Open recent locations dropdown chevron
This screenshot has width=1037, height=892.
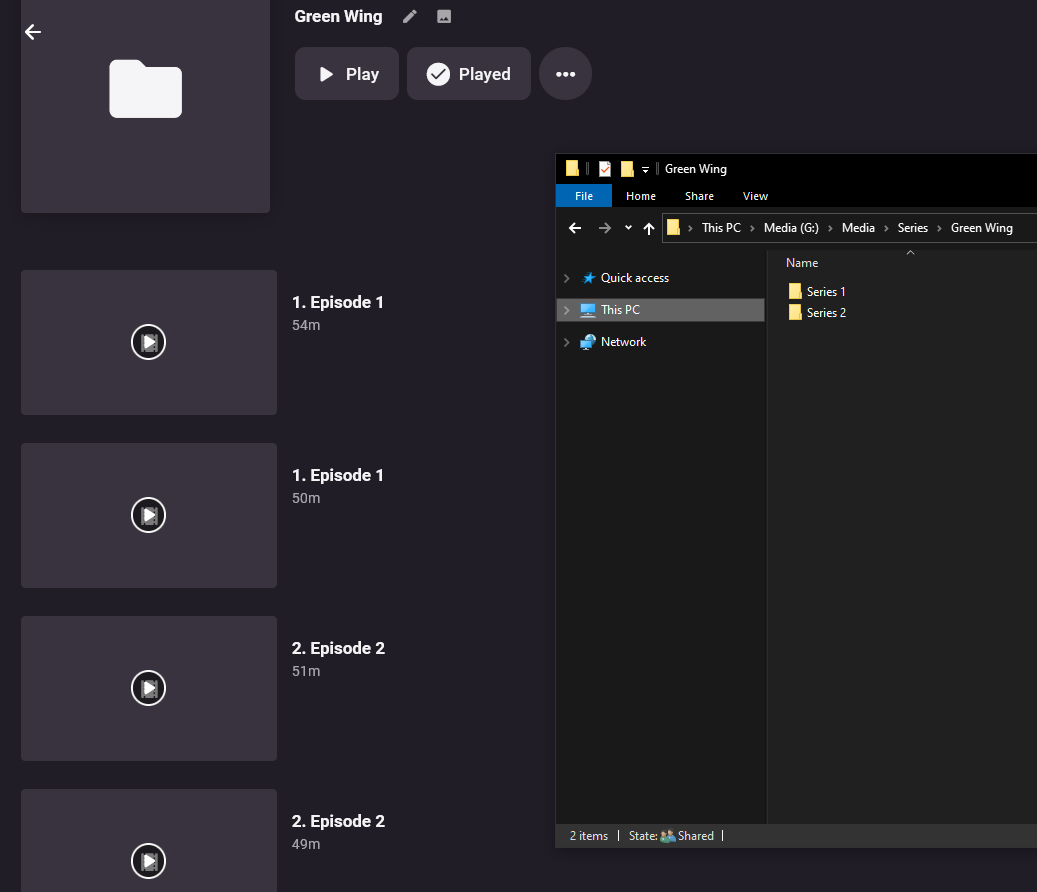(x=628, y=228)
